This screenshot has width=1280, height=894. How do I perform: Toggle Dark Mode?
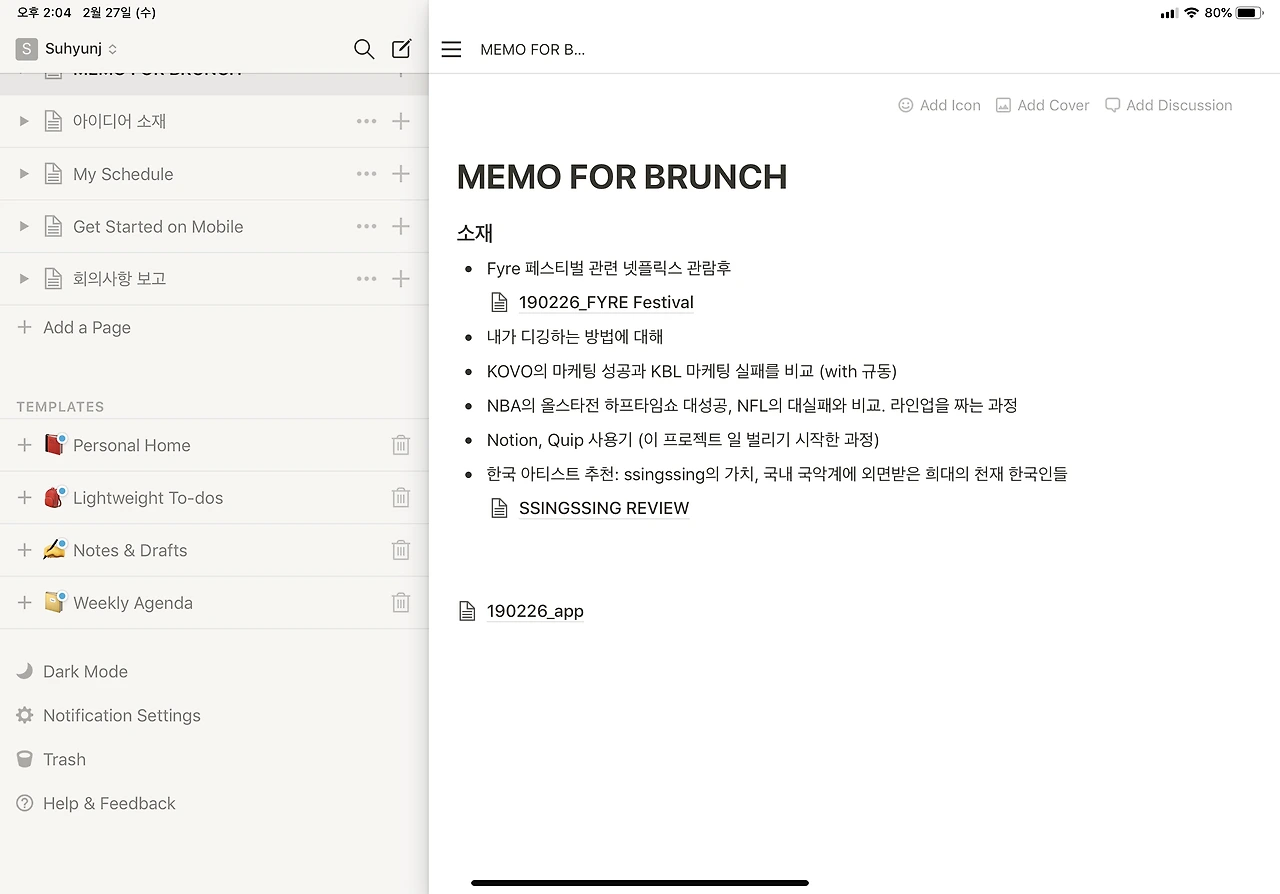[72, 671]
